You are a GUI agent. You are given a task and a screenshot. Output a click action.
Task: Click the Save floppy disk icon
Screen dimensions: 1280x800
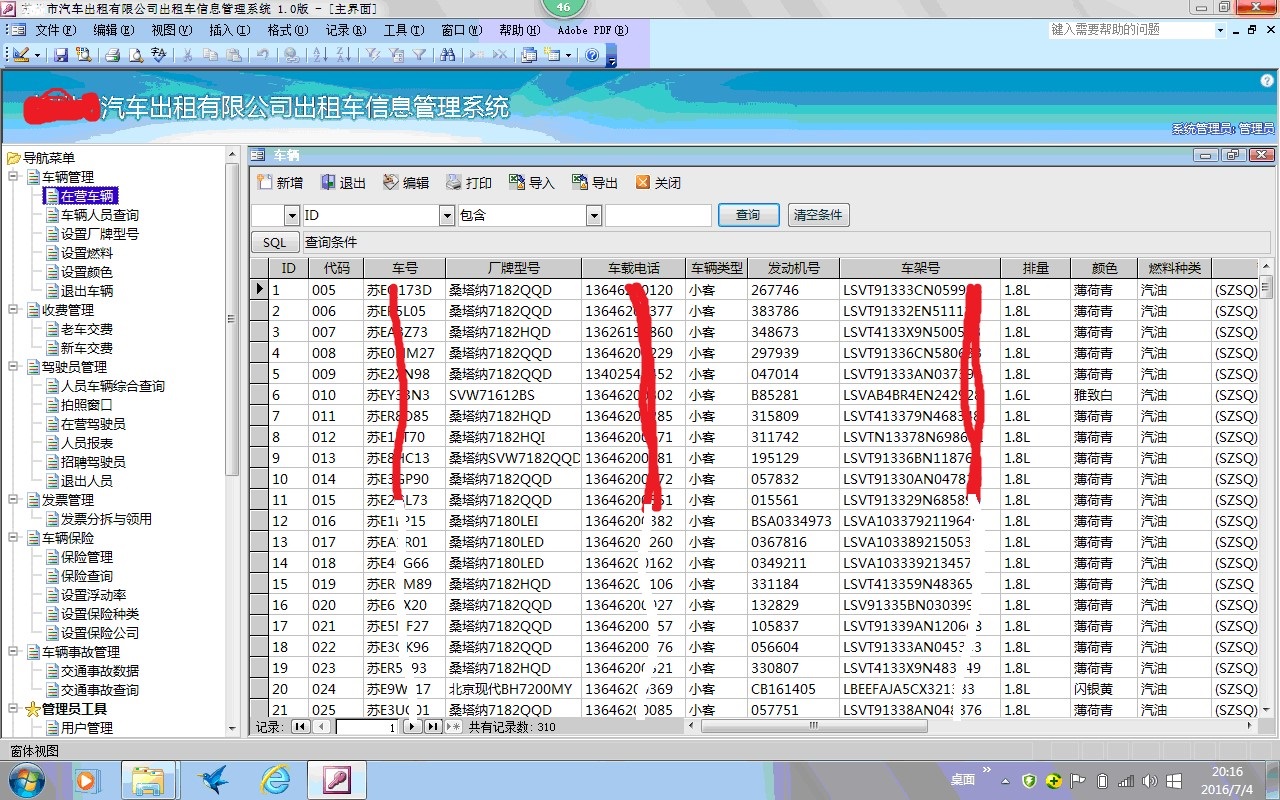pos(61,55)
